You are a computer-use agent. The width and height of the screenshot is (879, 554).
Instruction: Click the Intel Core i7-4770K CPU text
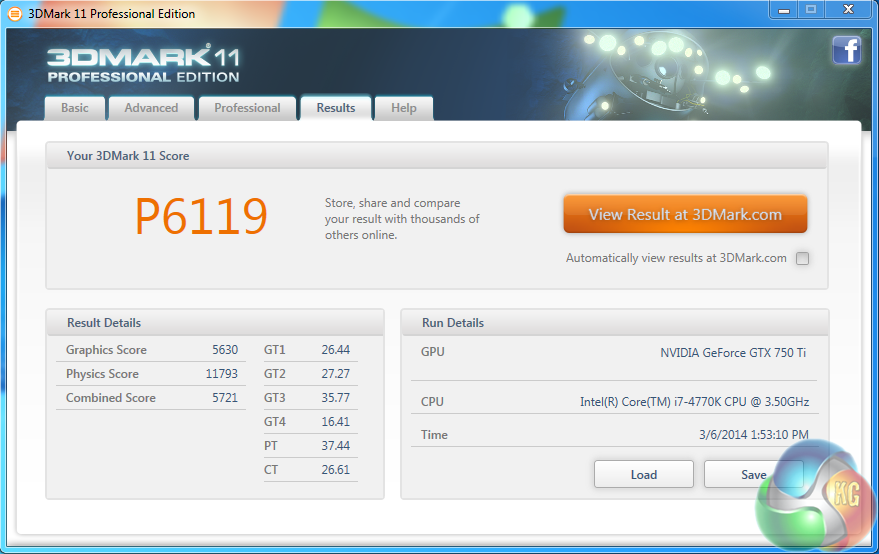pos(694,401)
